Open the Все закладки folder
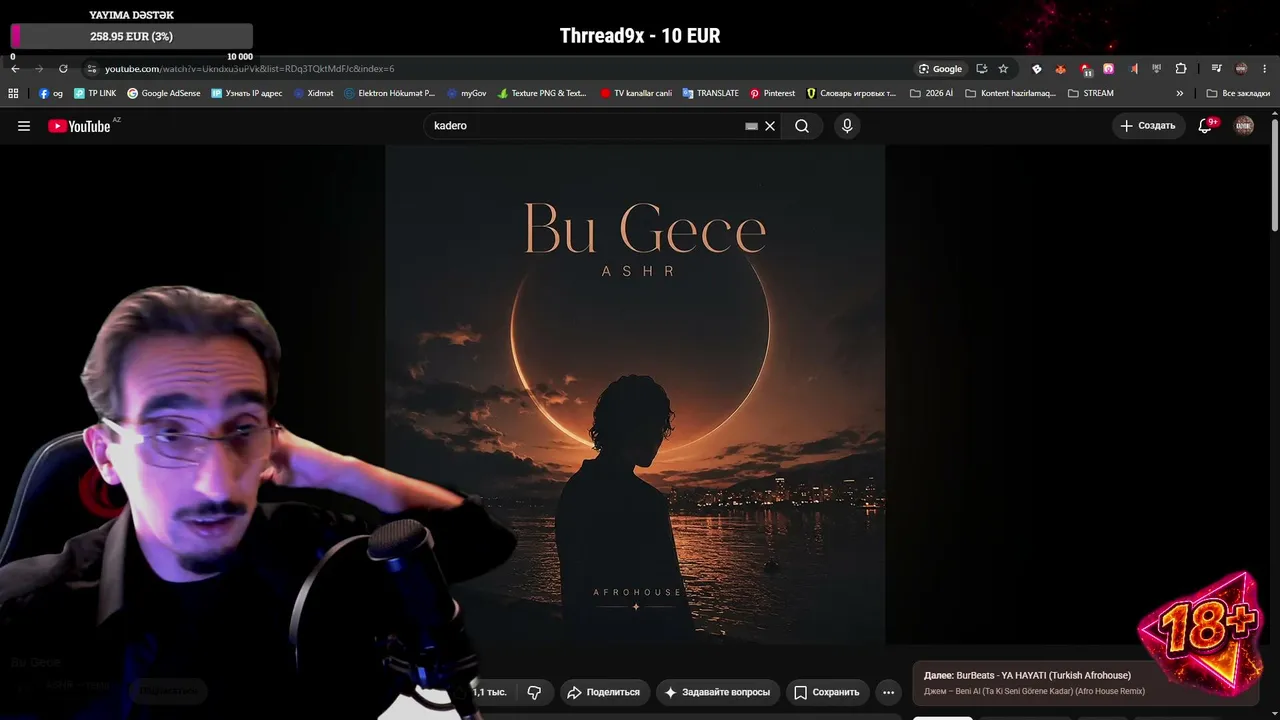This screenshot has width=1280, height=720. [x=1238, y=93]
